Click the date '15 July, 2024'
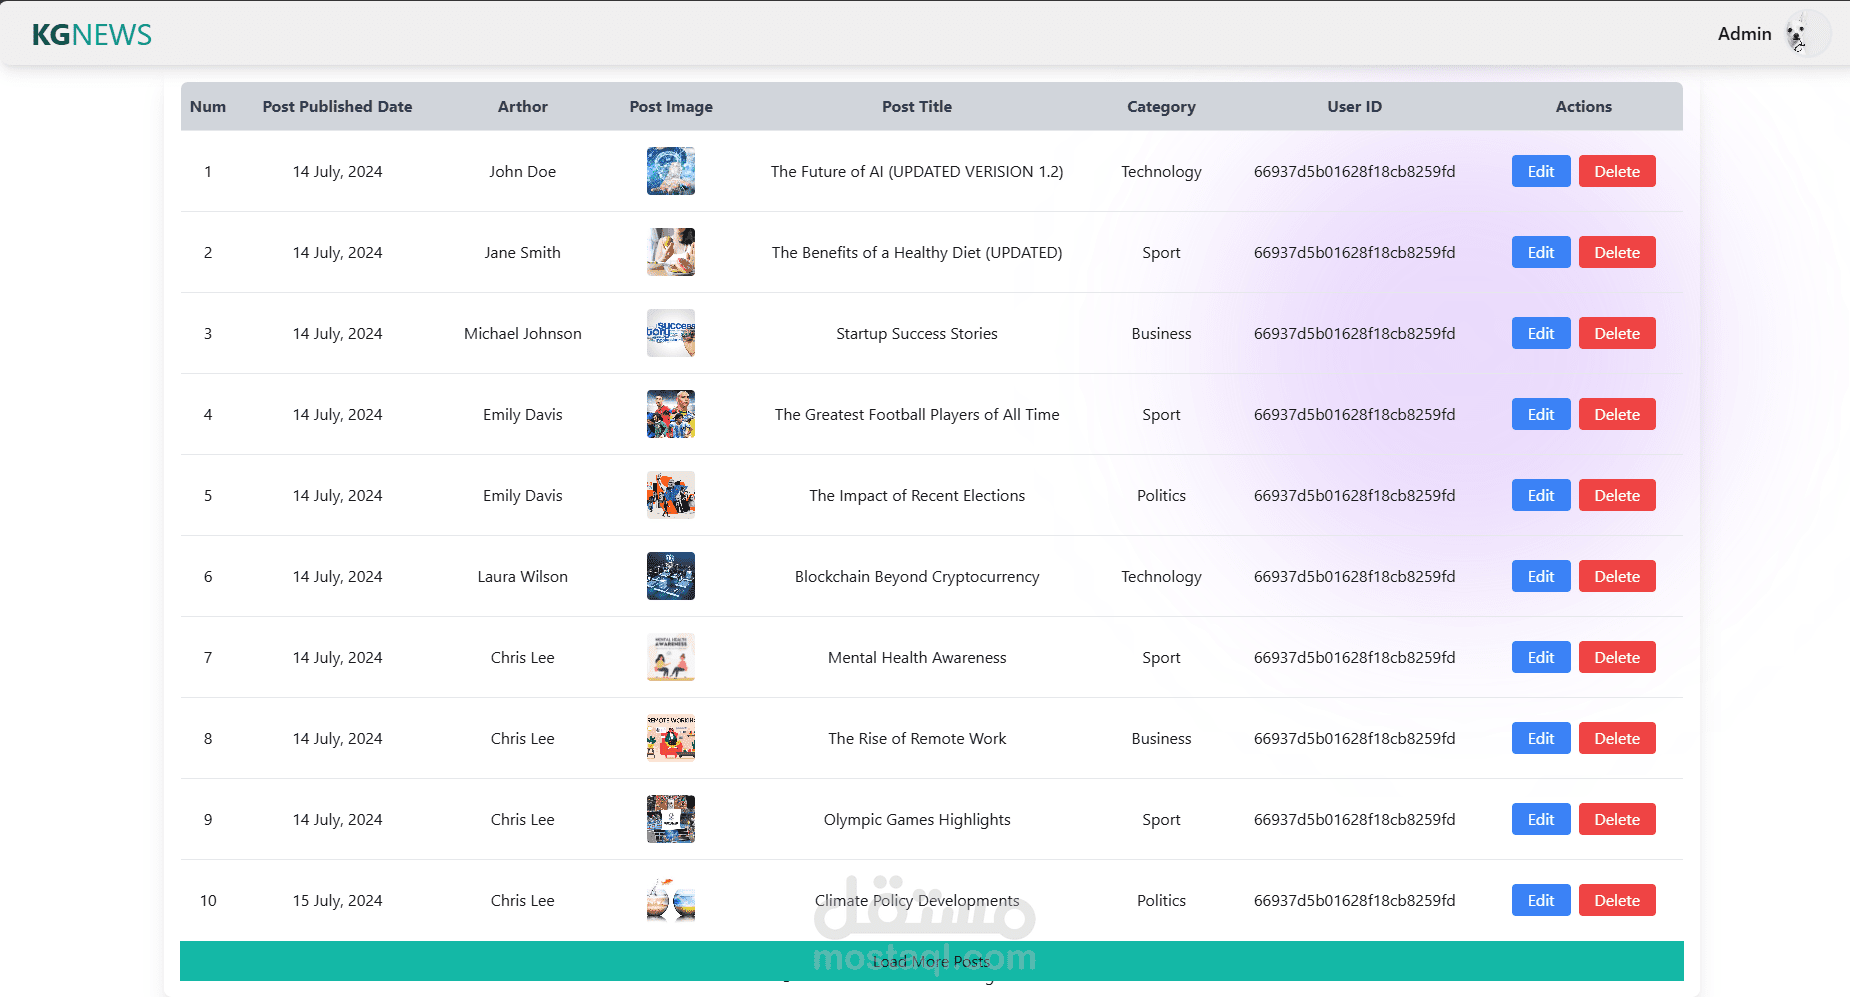 [x=337, y=901]
